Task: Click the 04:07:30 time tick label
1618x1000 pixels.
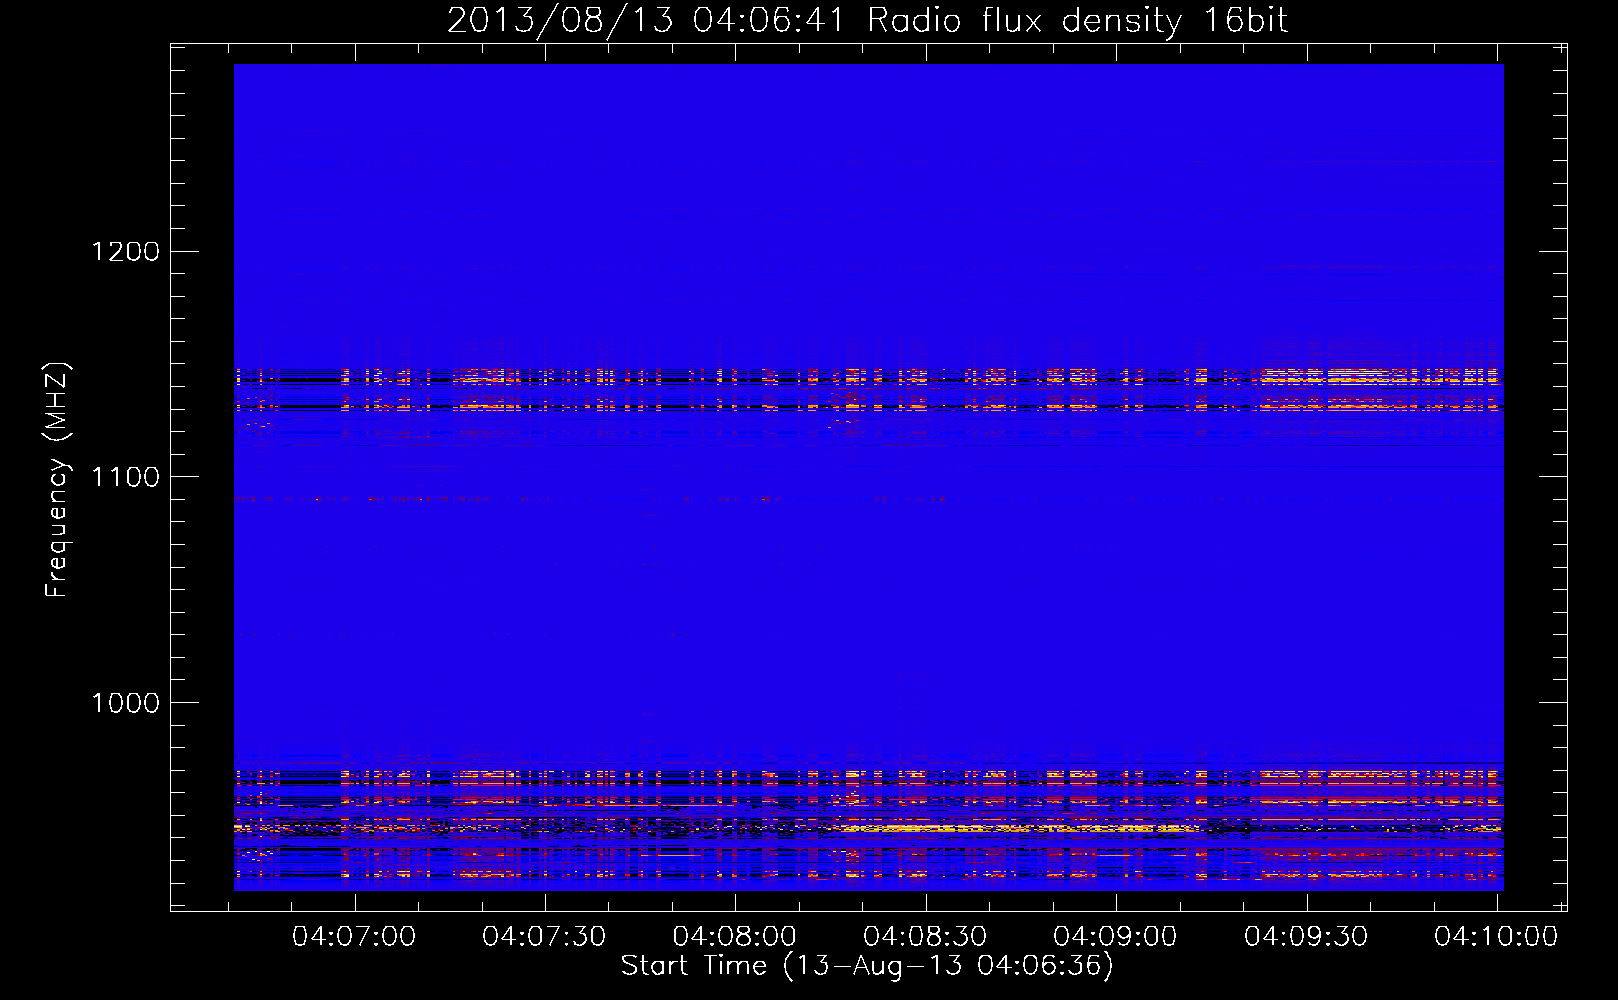Action: (545, 937)
